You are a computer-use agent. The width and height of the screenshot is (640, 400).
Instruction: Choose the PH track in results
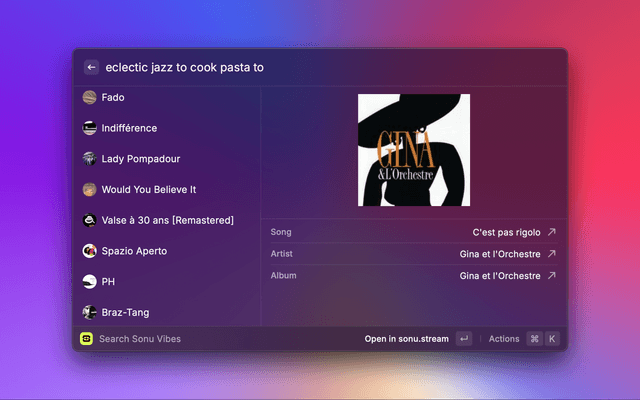[x=108, y=282]
